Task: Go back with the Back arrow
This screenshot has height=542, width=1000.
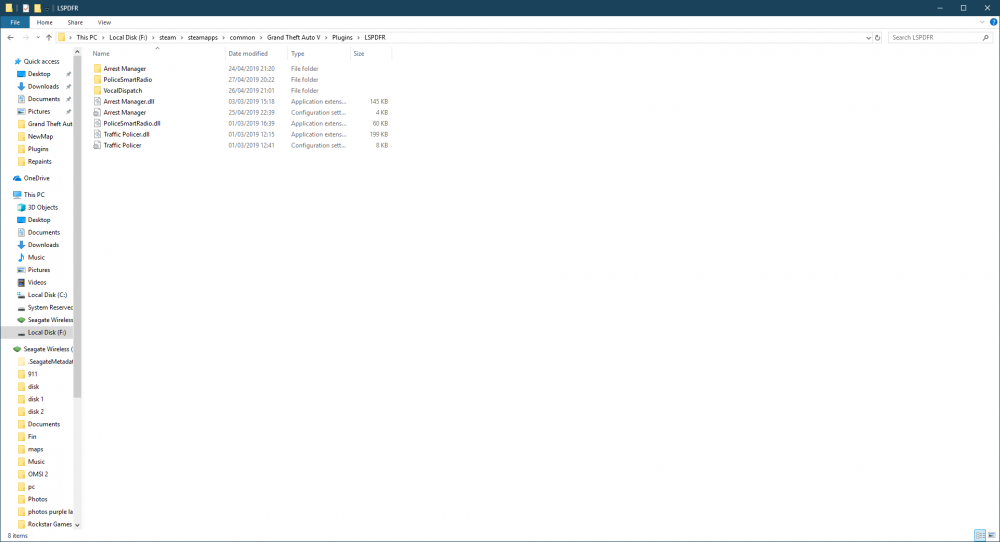Action: (10, 38)
